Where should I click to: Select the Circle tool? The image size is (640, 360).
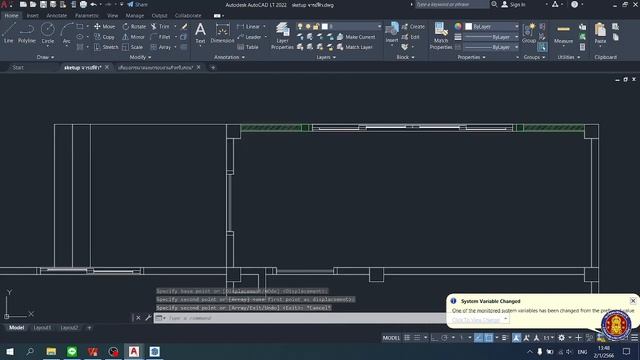pos(48,33)
